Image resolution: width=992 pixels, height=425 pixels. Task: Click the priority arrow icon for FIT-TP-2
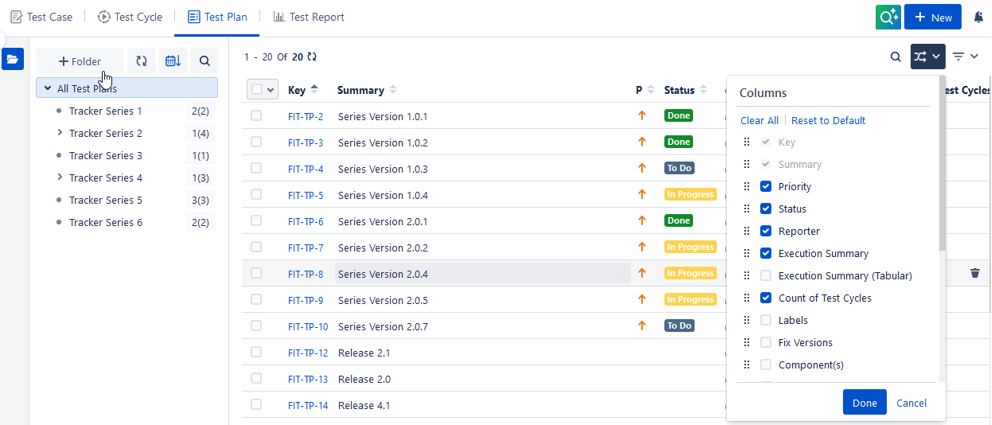[642, 116]
